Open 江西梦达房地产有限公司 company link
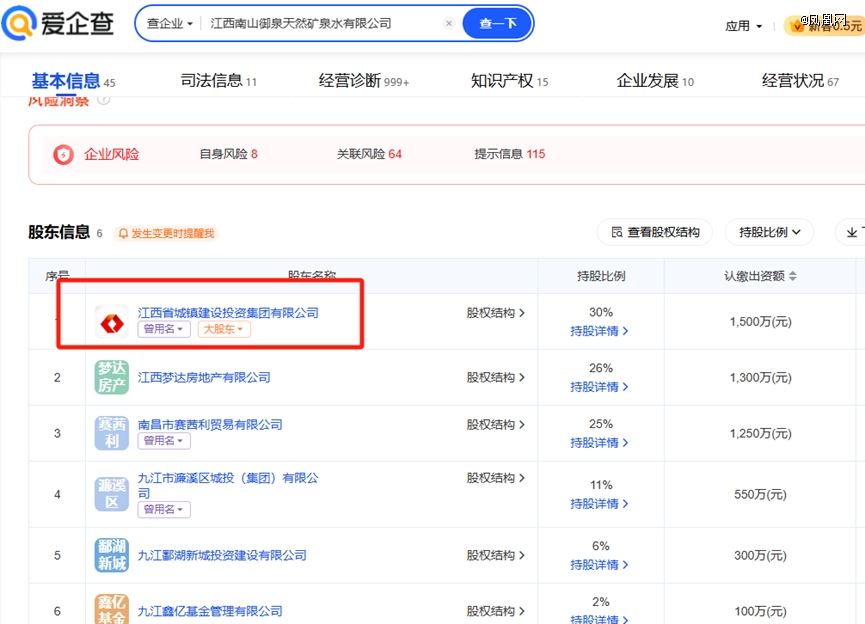The height and width of the screenshot is (624, 865). pyautogui.click(x=204, y=377)
